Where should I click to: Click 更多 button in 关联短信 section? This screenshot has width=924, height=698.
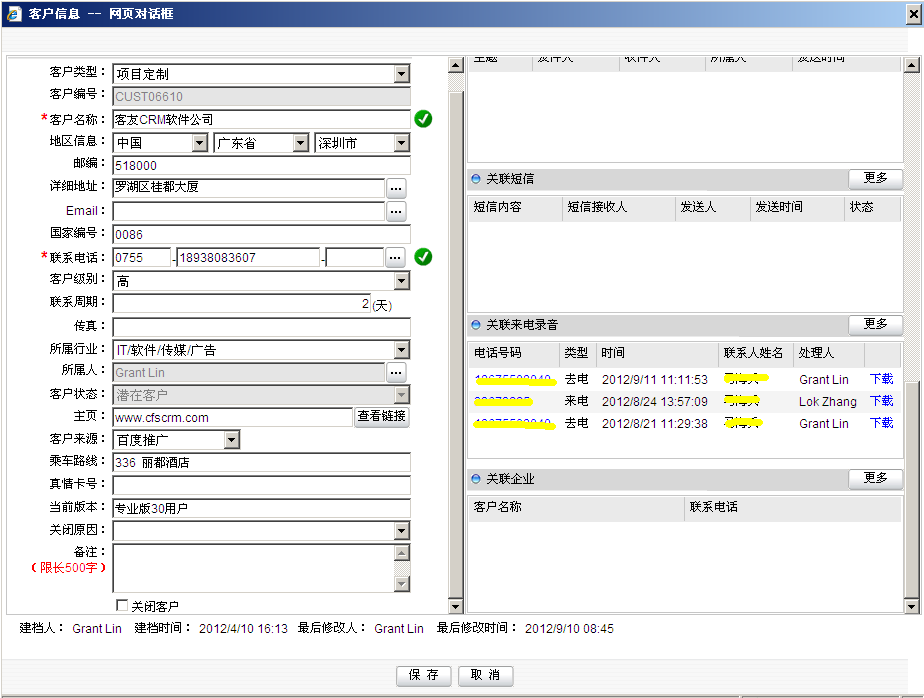[x=875, y=178]
